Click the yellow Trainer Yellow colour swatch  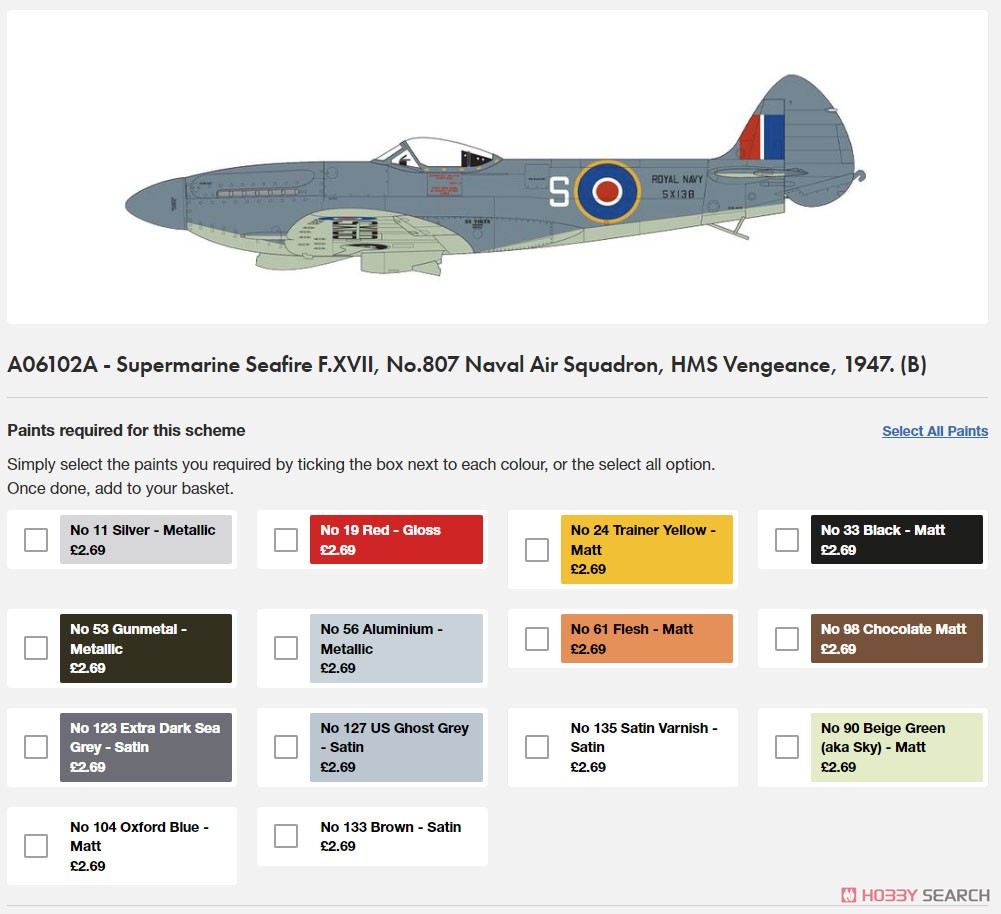(647, 550)
